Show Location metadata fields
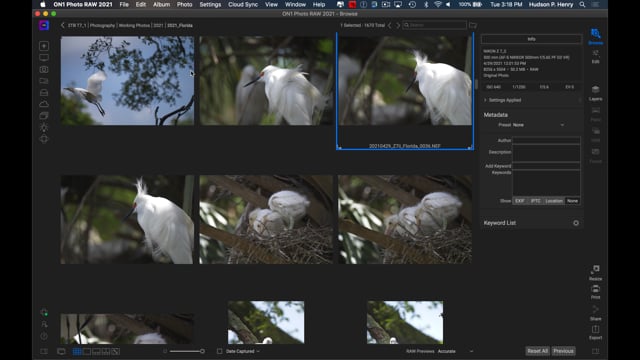This screenshot has width=640, height=360. pyautogui.click(x=554, y=201)
